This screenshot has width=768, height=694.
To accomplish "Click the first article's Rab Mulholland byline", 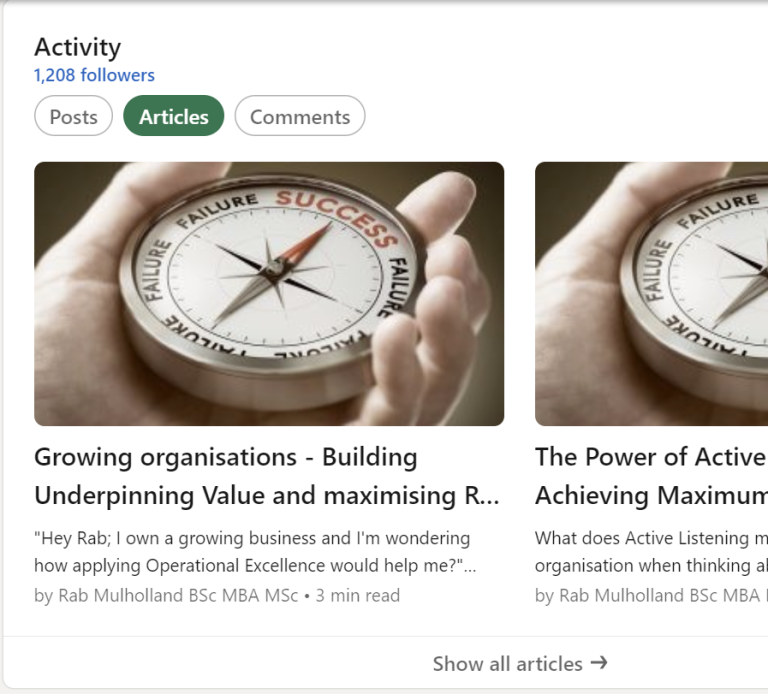I will pyautogui.click(x=166, y=596).
